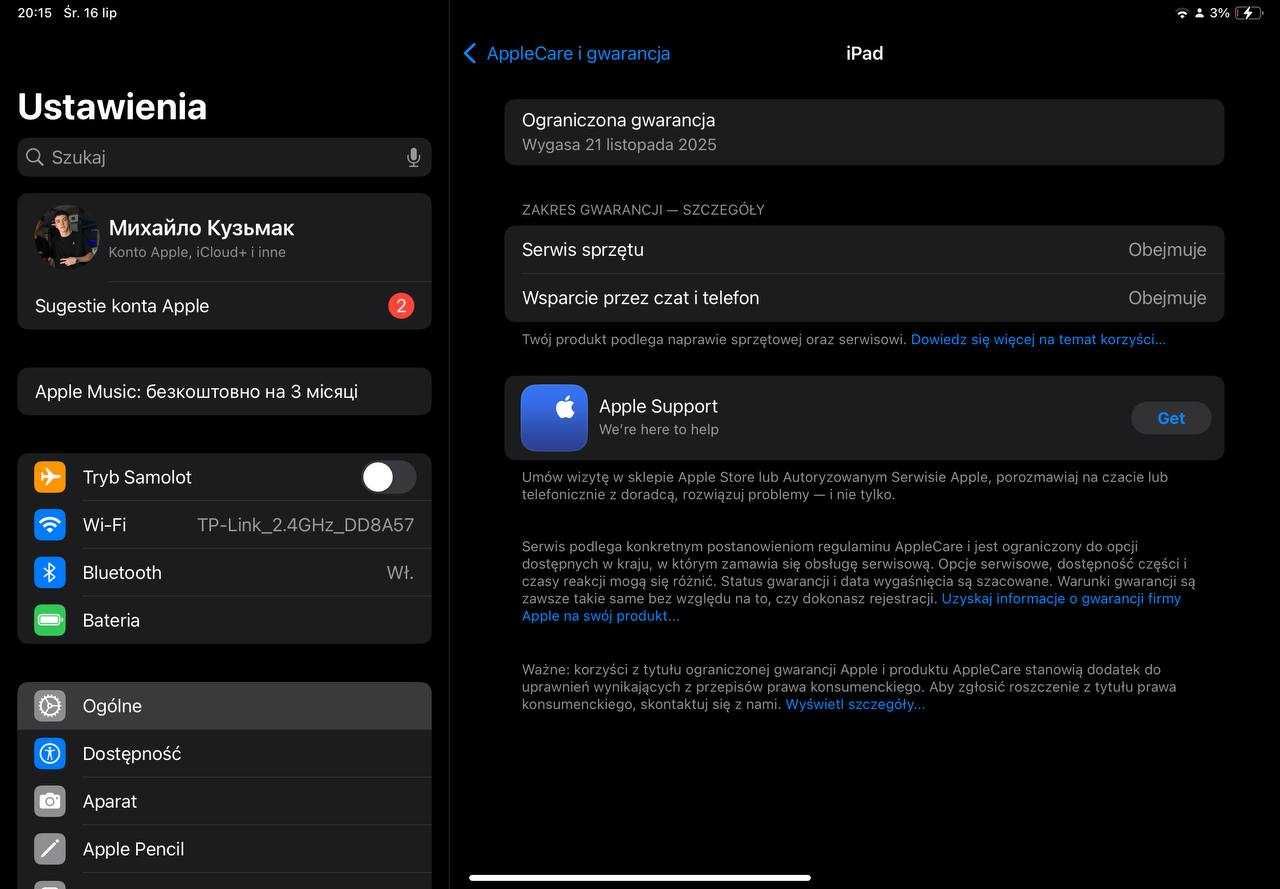Focus the Szukaj search field
The height and width of the screenshot is (889, 1280).
[x=224, y=157]
